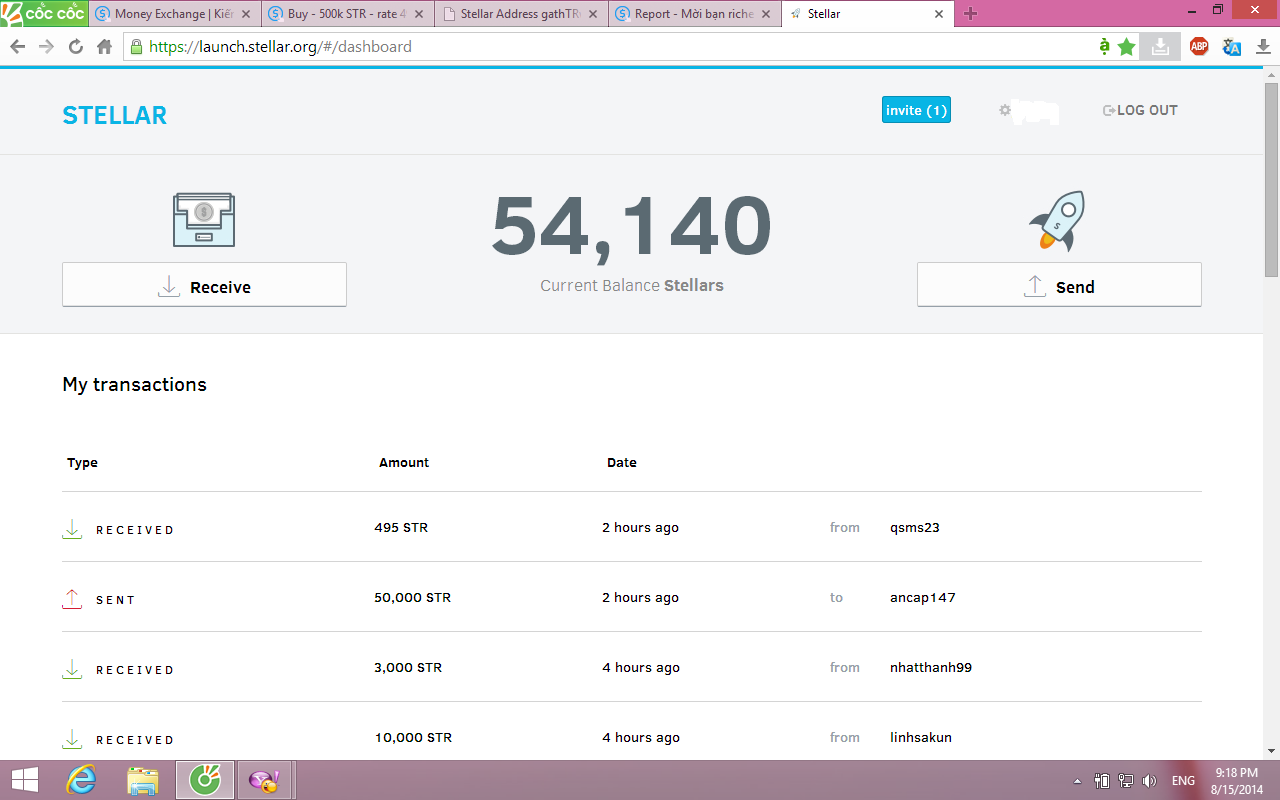Close the Buy - 500k STR tab
This screenshot has width=1280, height=800.
pos(420,14)
